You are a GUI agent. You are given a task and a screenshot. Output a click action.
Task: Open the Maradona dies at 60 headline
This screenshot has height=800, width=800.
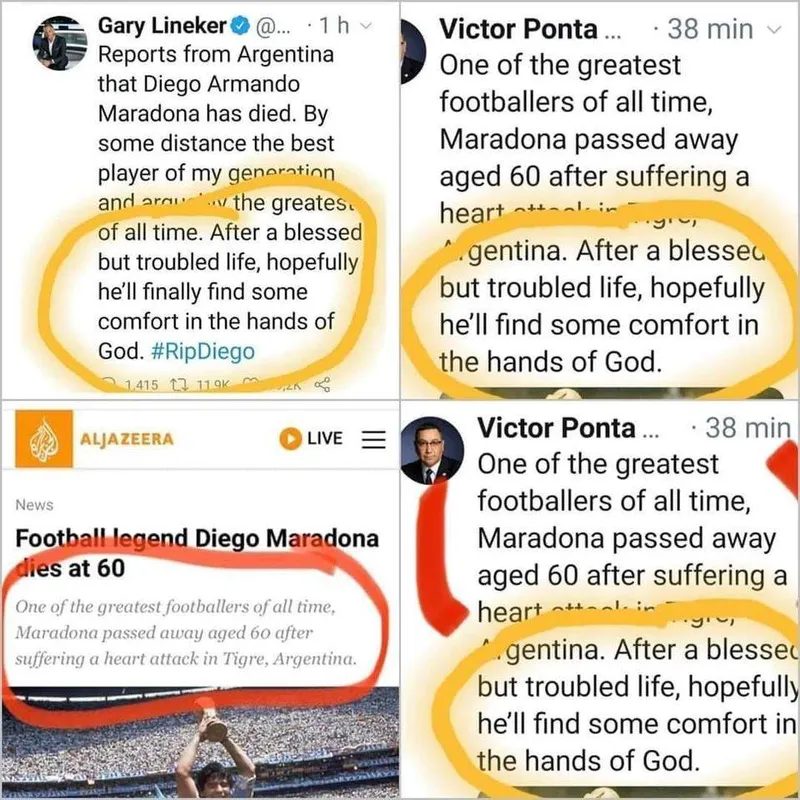click(x=197, y=553)
